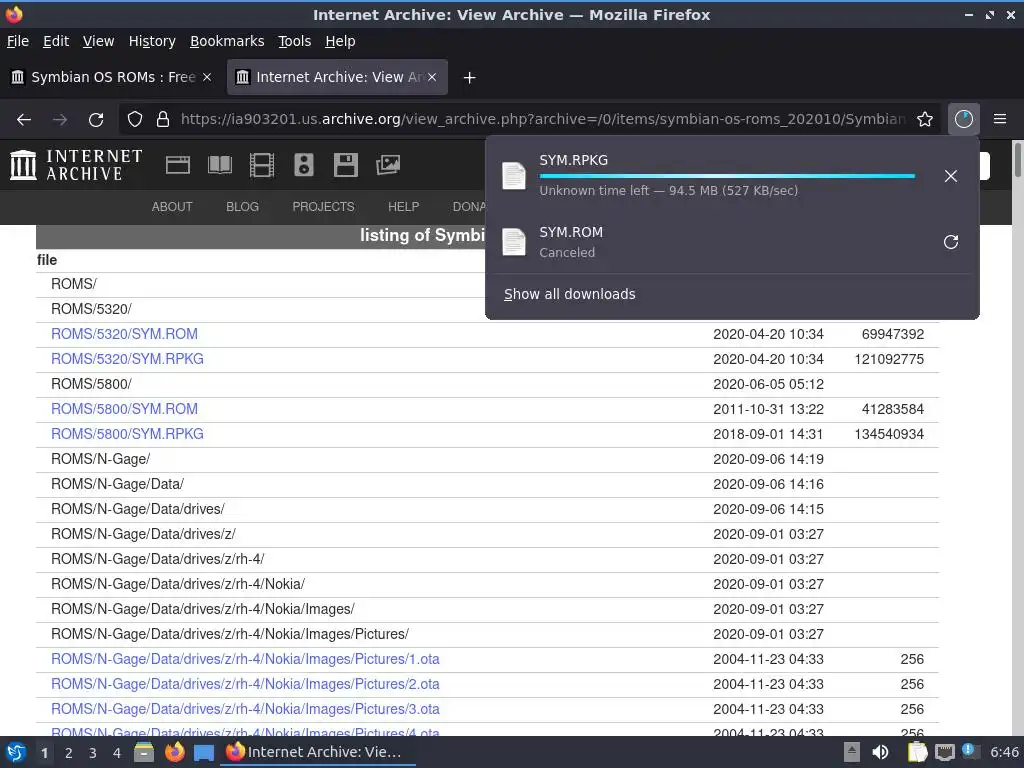Open a new tab with plus
Image resolution: width=1024 pixels, height=768 pixels.
click(469, 78)
